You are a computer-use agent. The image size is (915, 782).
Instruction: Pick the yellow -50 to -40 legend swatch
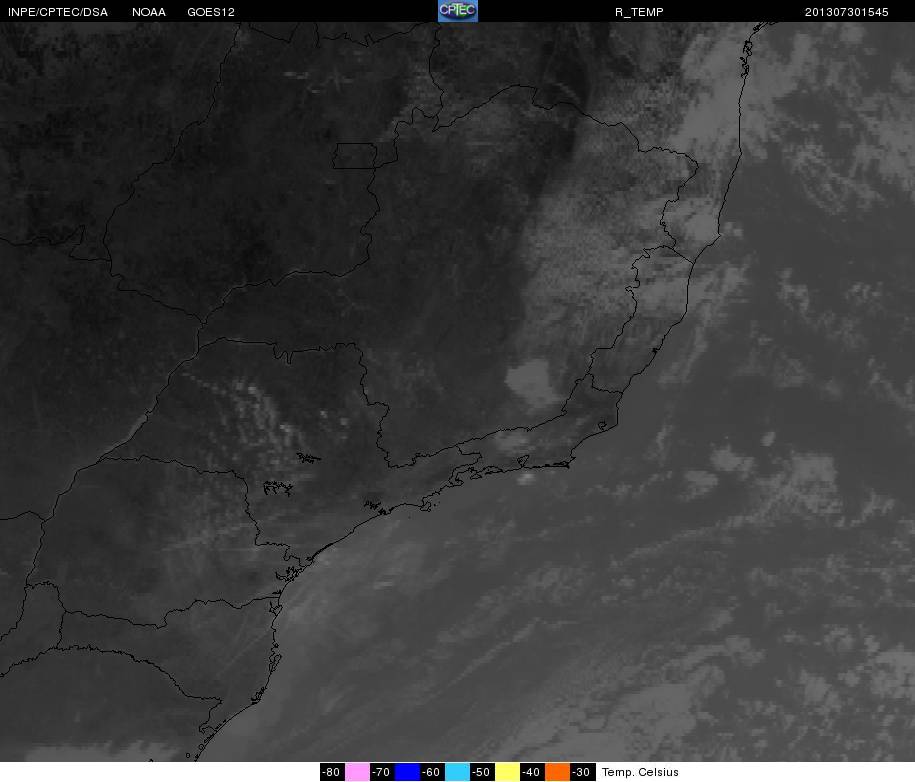(507, 771)
